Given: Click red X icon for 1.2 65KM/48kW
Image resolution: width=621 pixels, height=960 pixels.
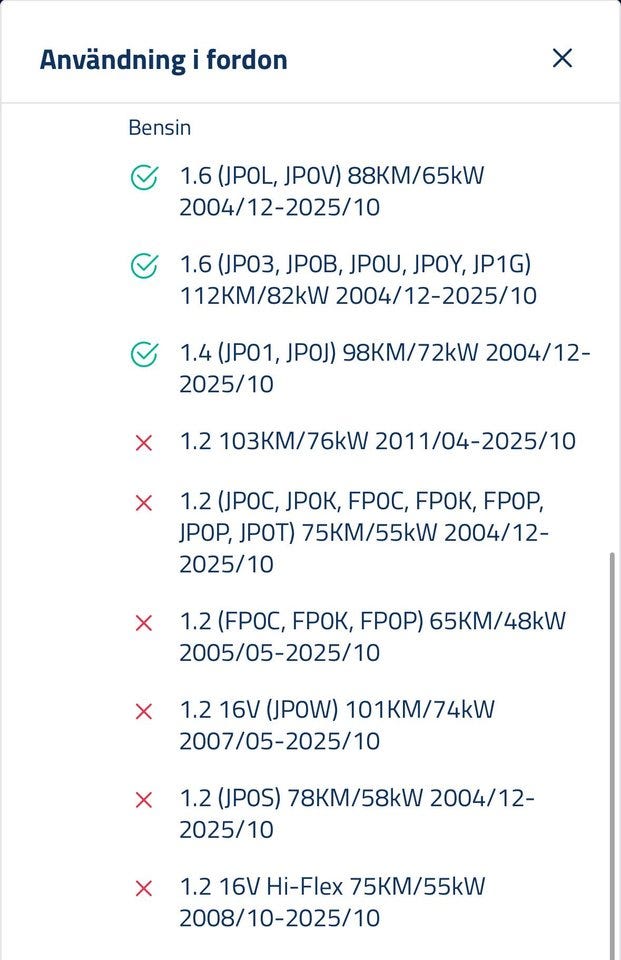Looking at the screenshot, I should coord(144,622).
